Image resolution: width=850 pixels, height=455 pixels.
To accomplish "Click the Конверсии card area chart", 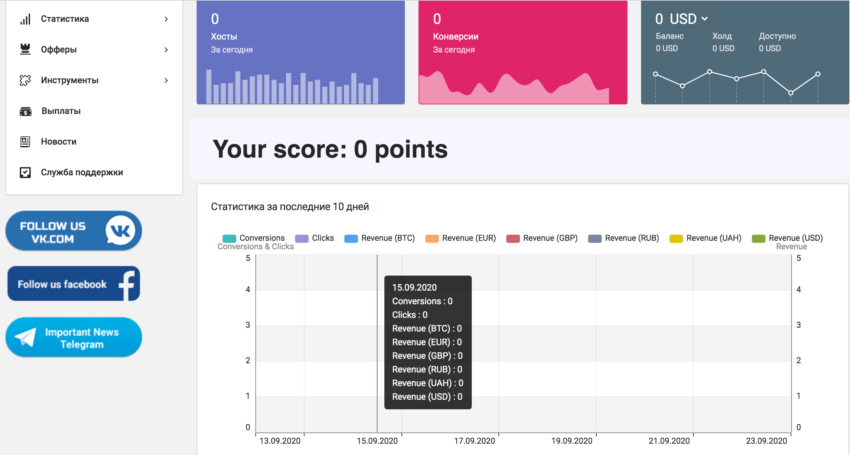I will point(514,88).
